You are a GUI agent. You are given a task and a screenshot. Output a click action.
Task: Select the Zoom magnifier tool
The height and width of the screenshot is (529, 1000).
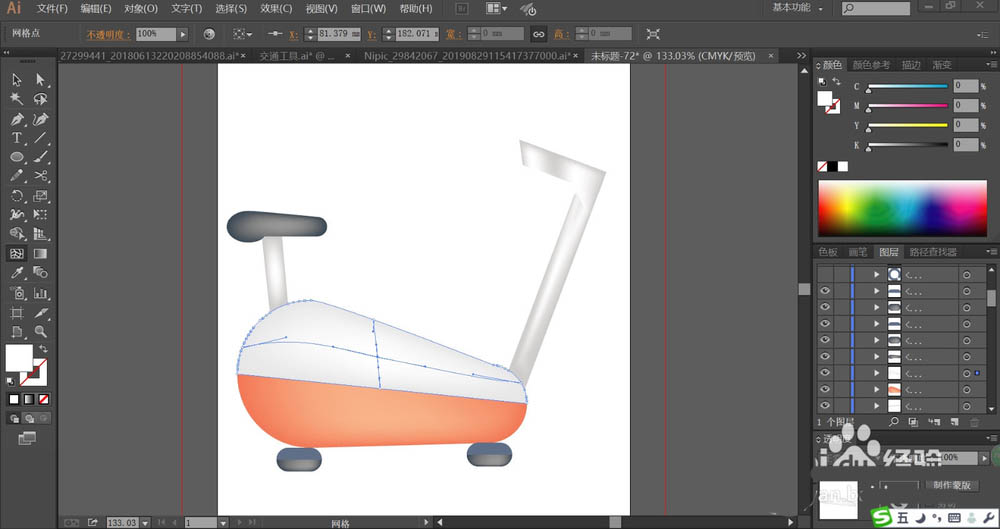[x=41, y=332]
